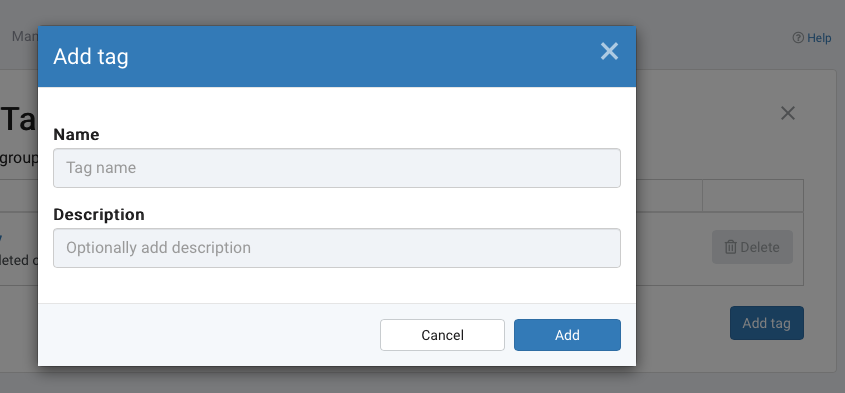Click the empty table header cell beside dialog

752,196
